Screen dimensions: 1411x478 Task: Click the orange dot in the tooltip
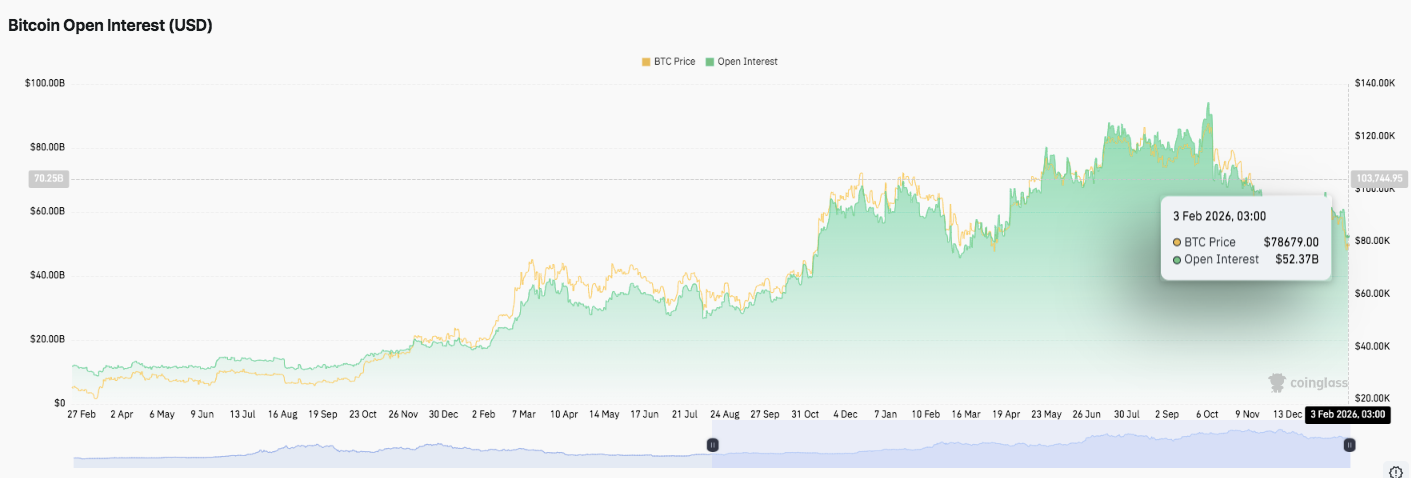(x=1177, y=242)
